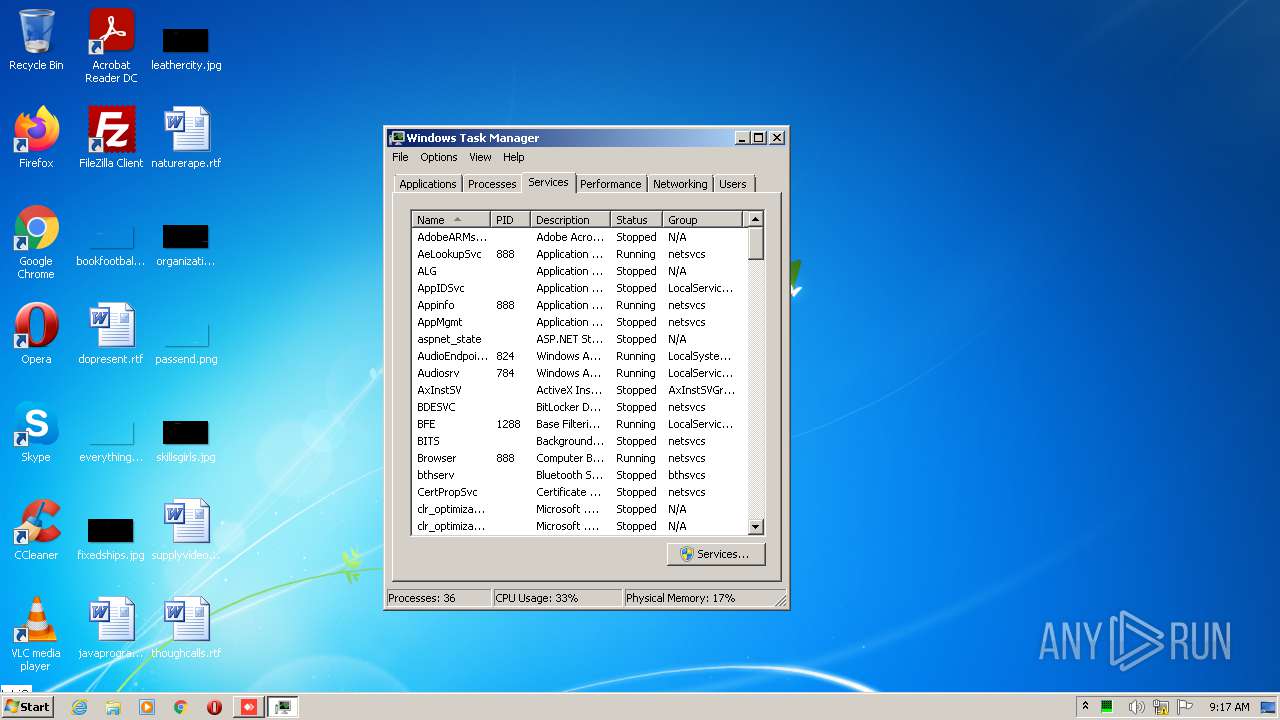Open the media player taskbar icon
The image size is (1280, 720).
(147, 707)
